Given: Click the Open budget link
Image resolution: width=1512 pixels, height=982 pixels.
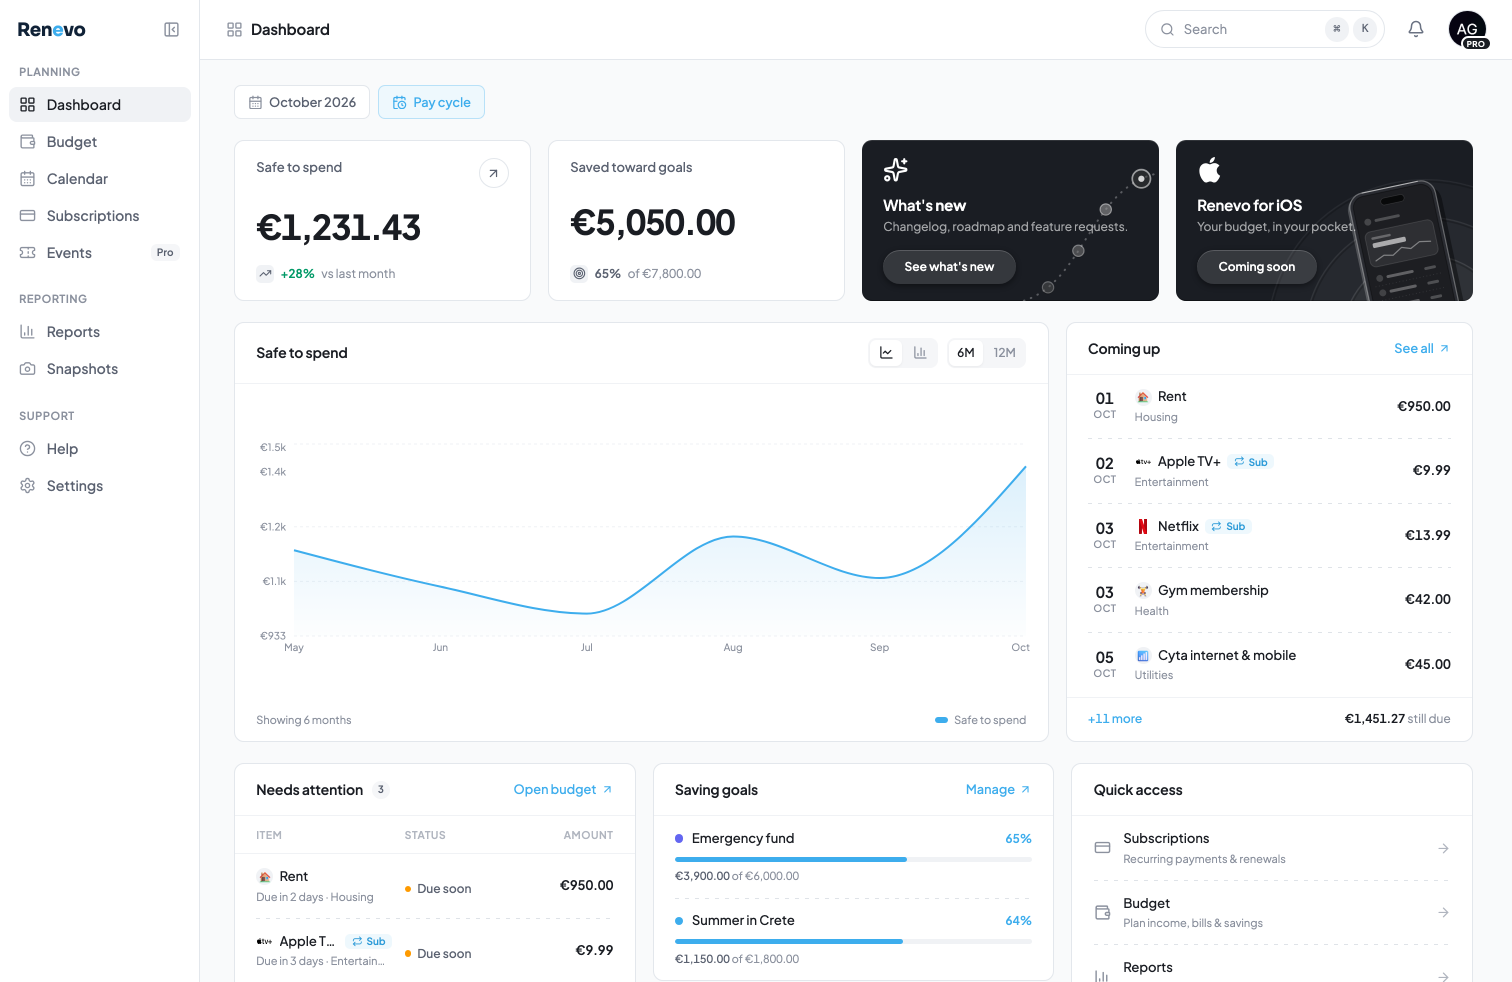Looking at the screenshot, I should click(x=563, y=790).
